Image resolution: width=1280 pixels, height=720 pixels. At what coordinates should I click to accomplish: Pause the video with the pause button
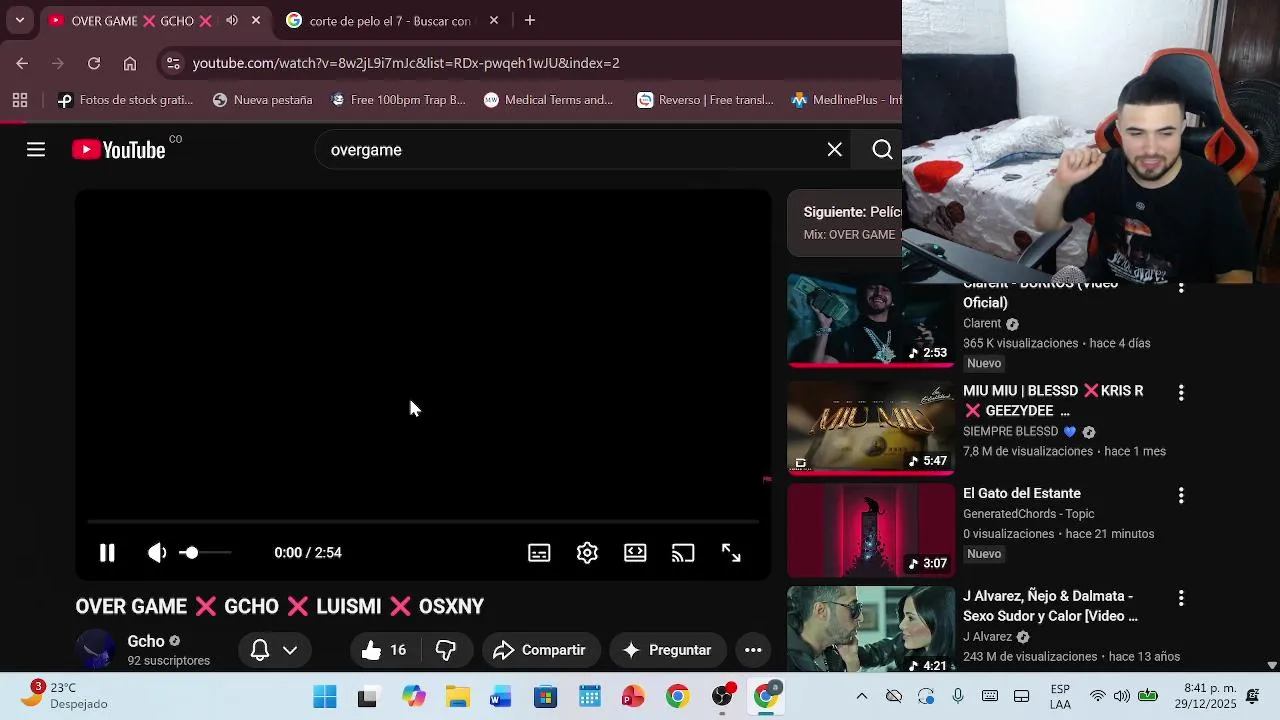107,553
